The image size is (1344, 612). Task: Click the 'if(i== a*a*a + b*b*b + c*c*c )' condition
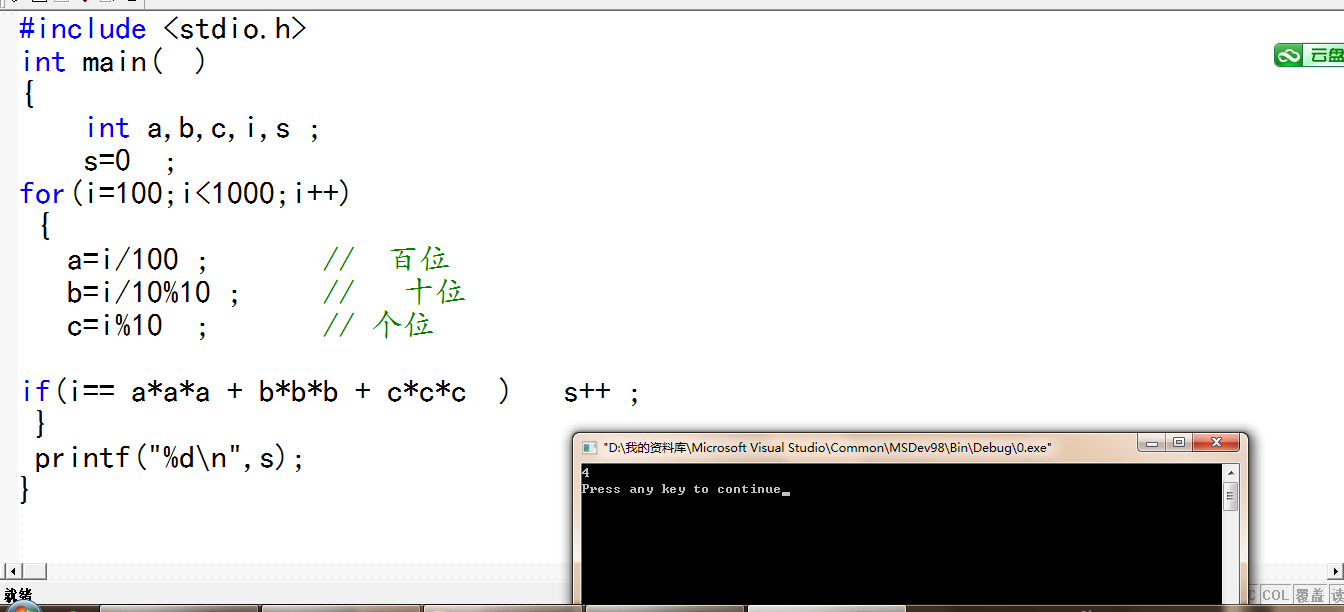(x=265, y=392)
